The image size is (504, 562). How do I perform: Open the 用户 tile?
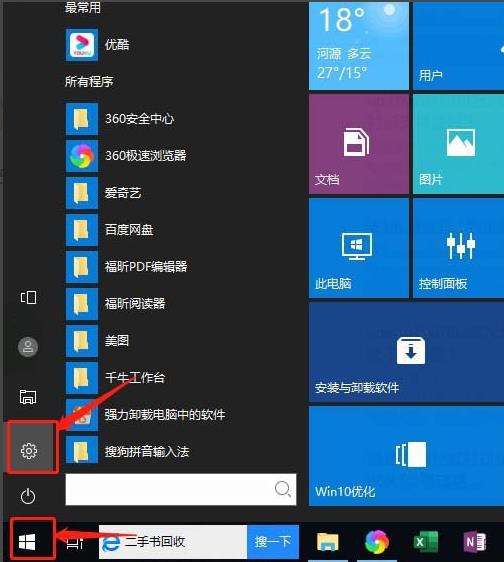[458, 46]
